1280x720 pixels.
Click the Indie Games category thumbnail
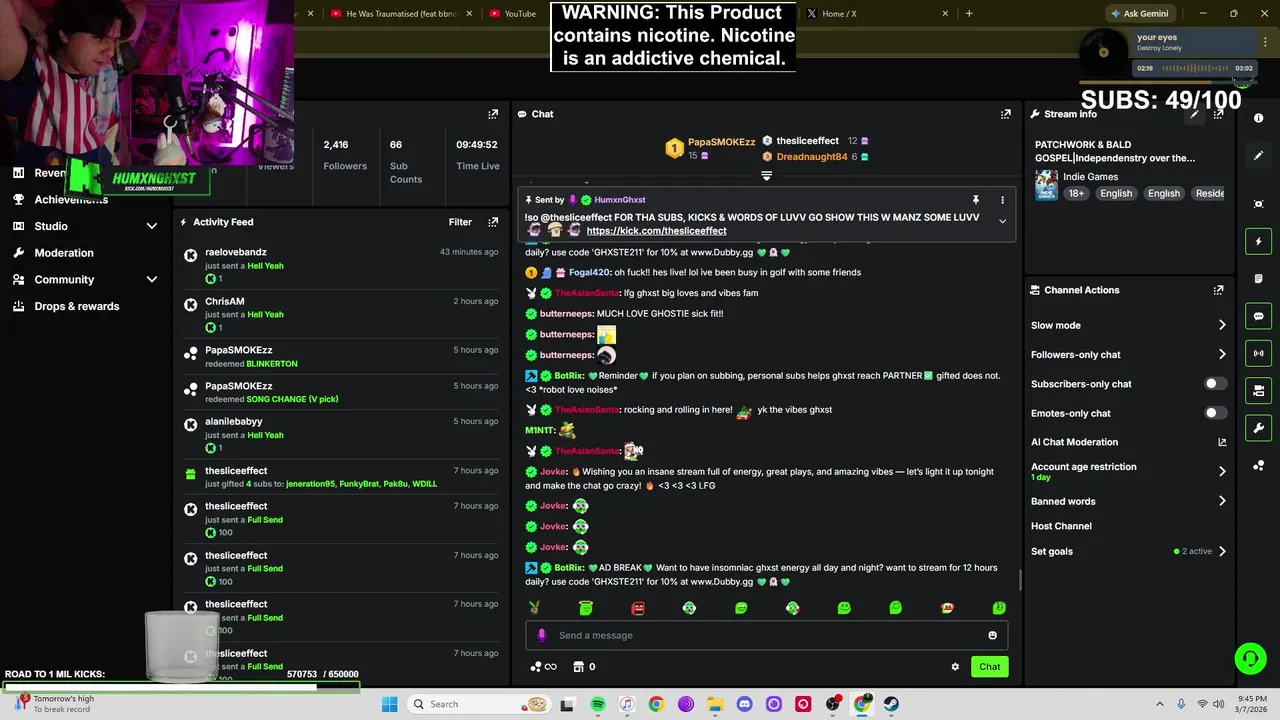(1046, 185)
